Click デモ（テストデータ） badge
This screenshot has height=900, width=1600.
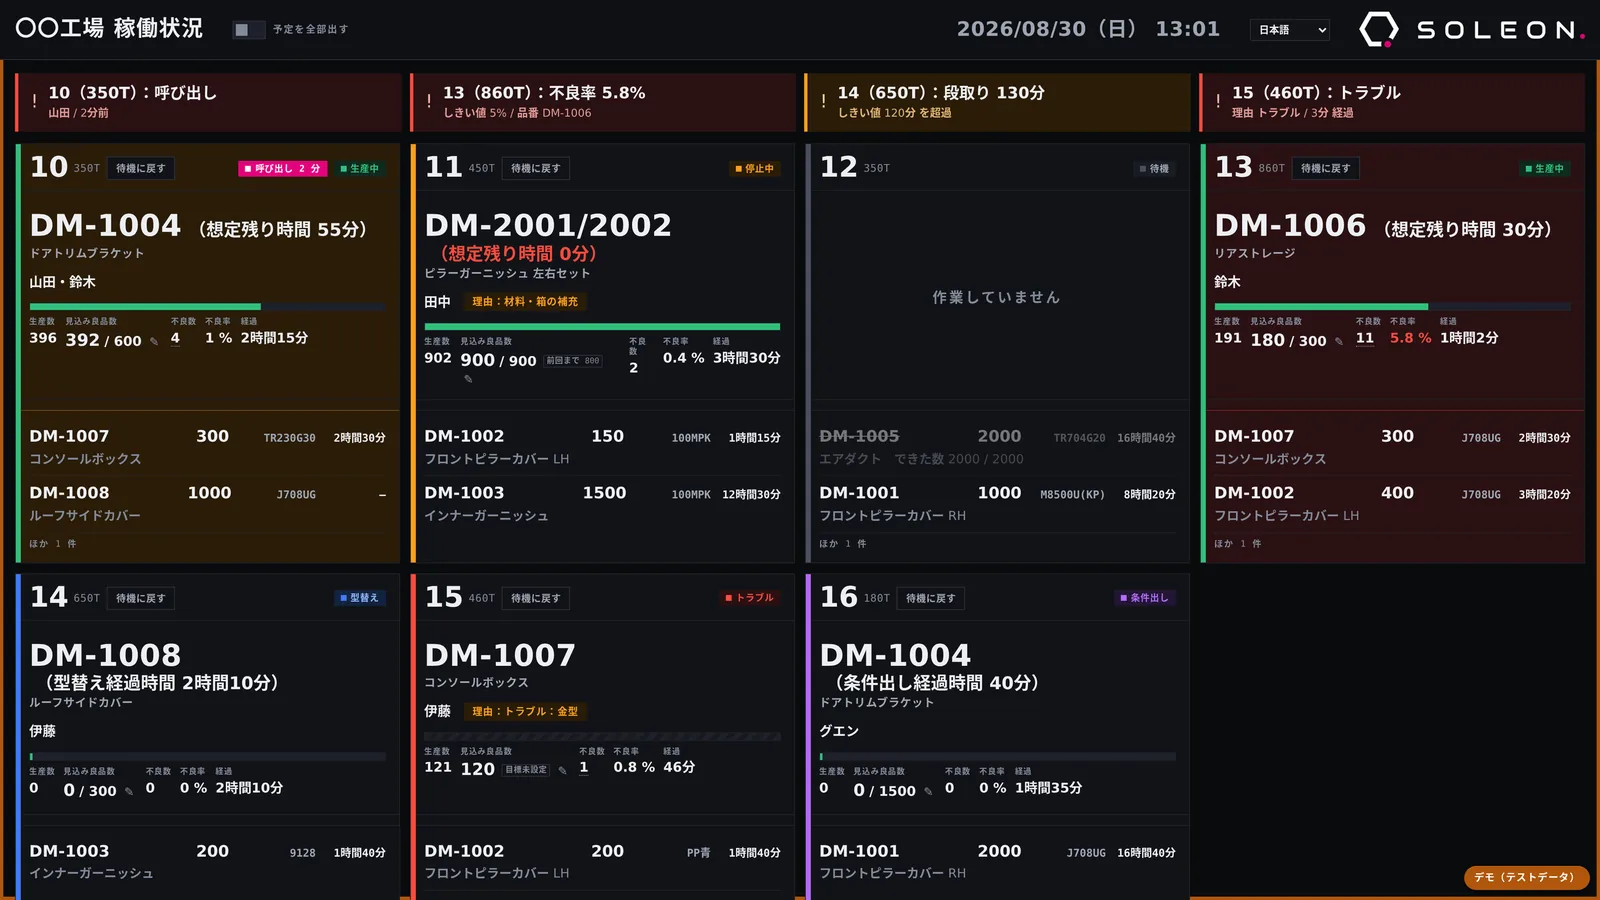1525,878
